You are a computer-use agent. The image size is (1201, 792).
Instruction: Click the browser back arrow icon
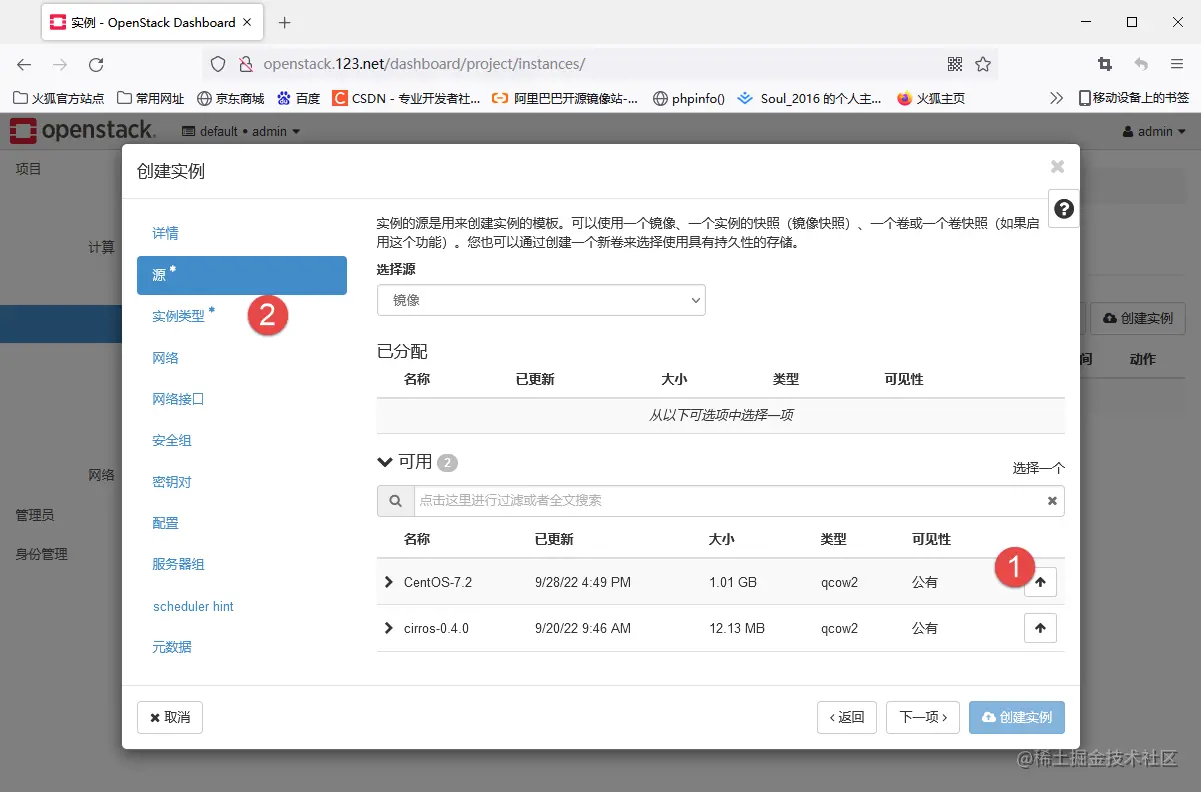(x=23, y=63)
